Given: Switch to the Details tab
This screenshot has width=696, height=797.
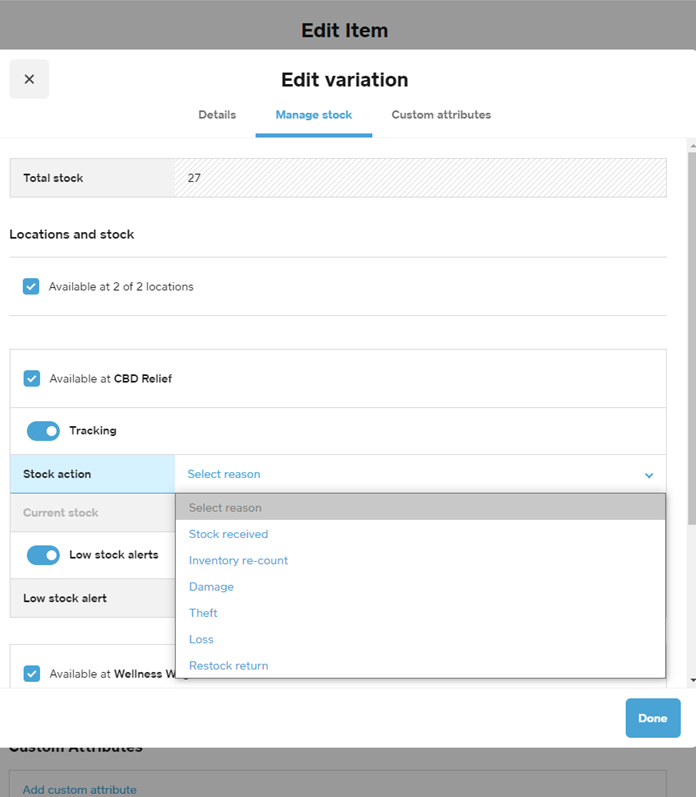Looking at the screenshot, I should tap(217, 115).
